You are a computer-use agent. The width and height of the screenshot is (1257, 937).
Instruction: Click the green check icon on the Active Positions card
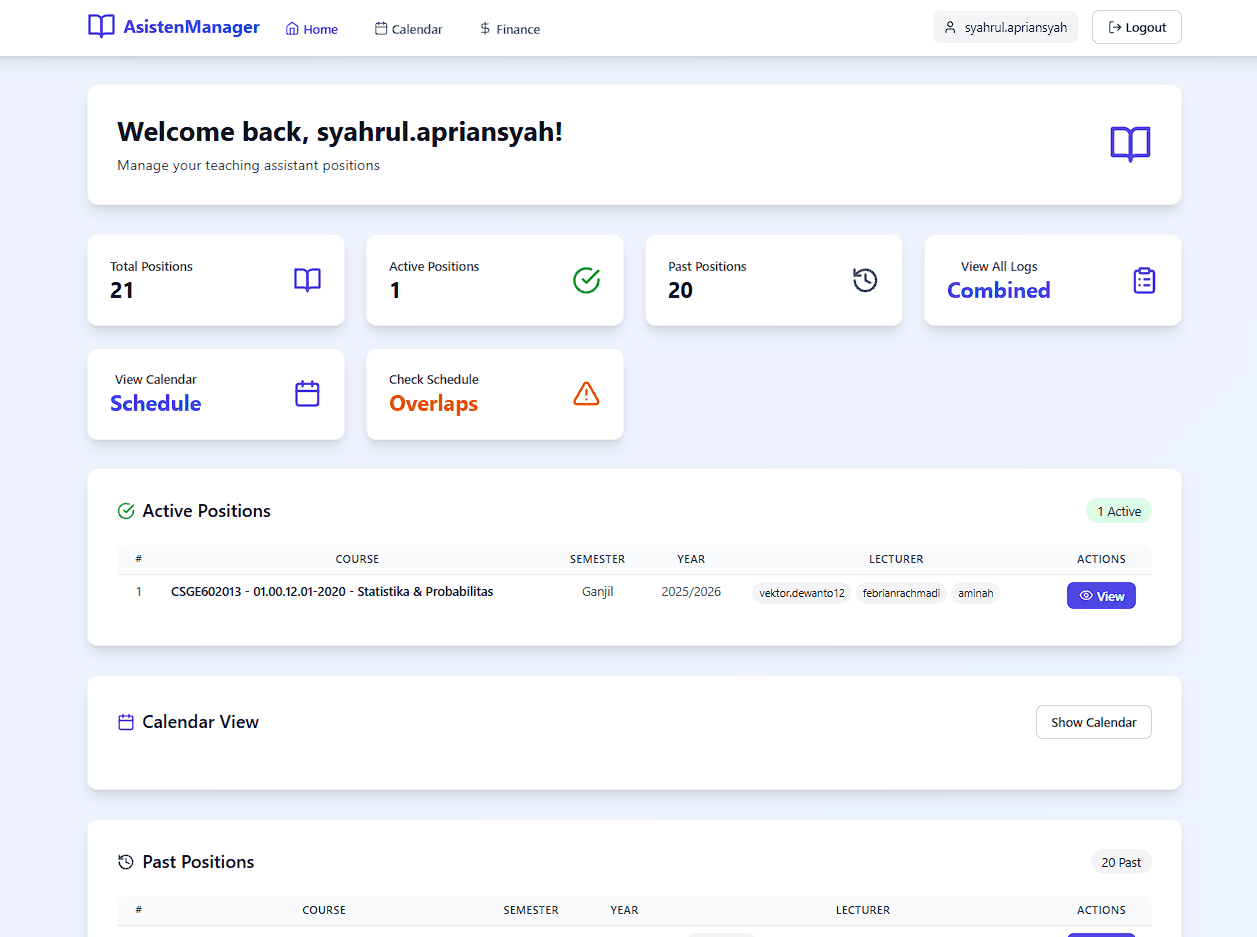tap(586, 280)
